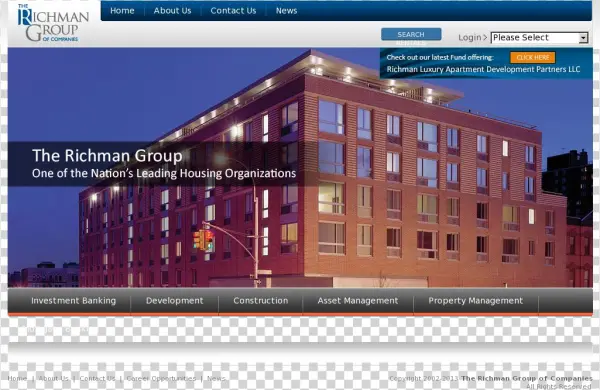This screenshot has width=600, height=390.
Task: Click the Richman Group logo
Action: (x=53, y=23)
